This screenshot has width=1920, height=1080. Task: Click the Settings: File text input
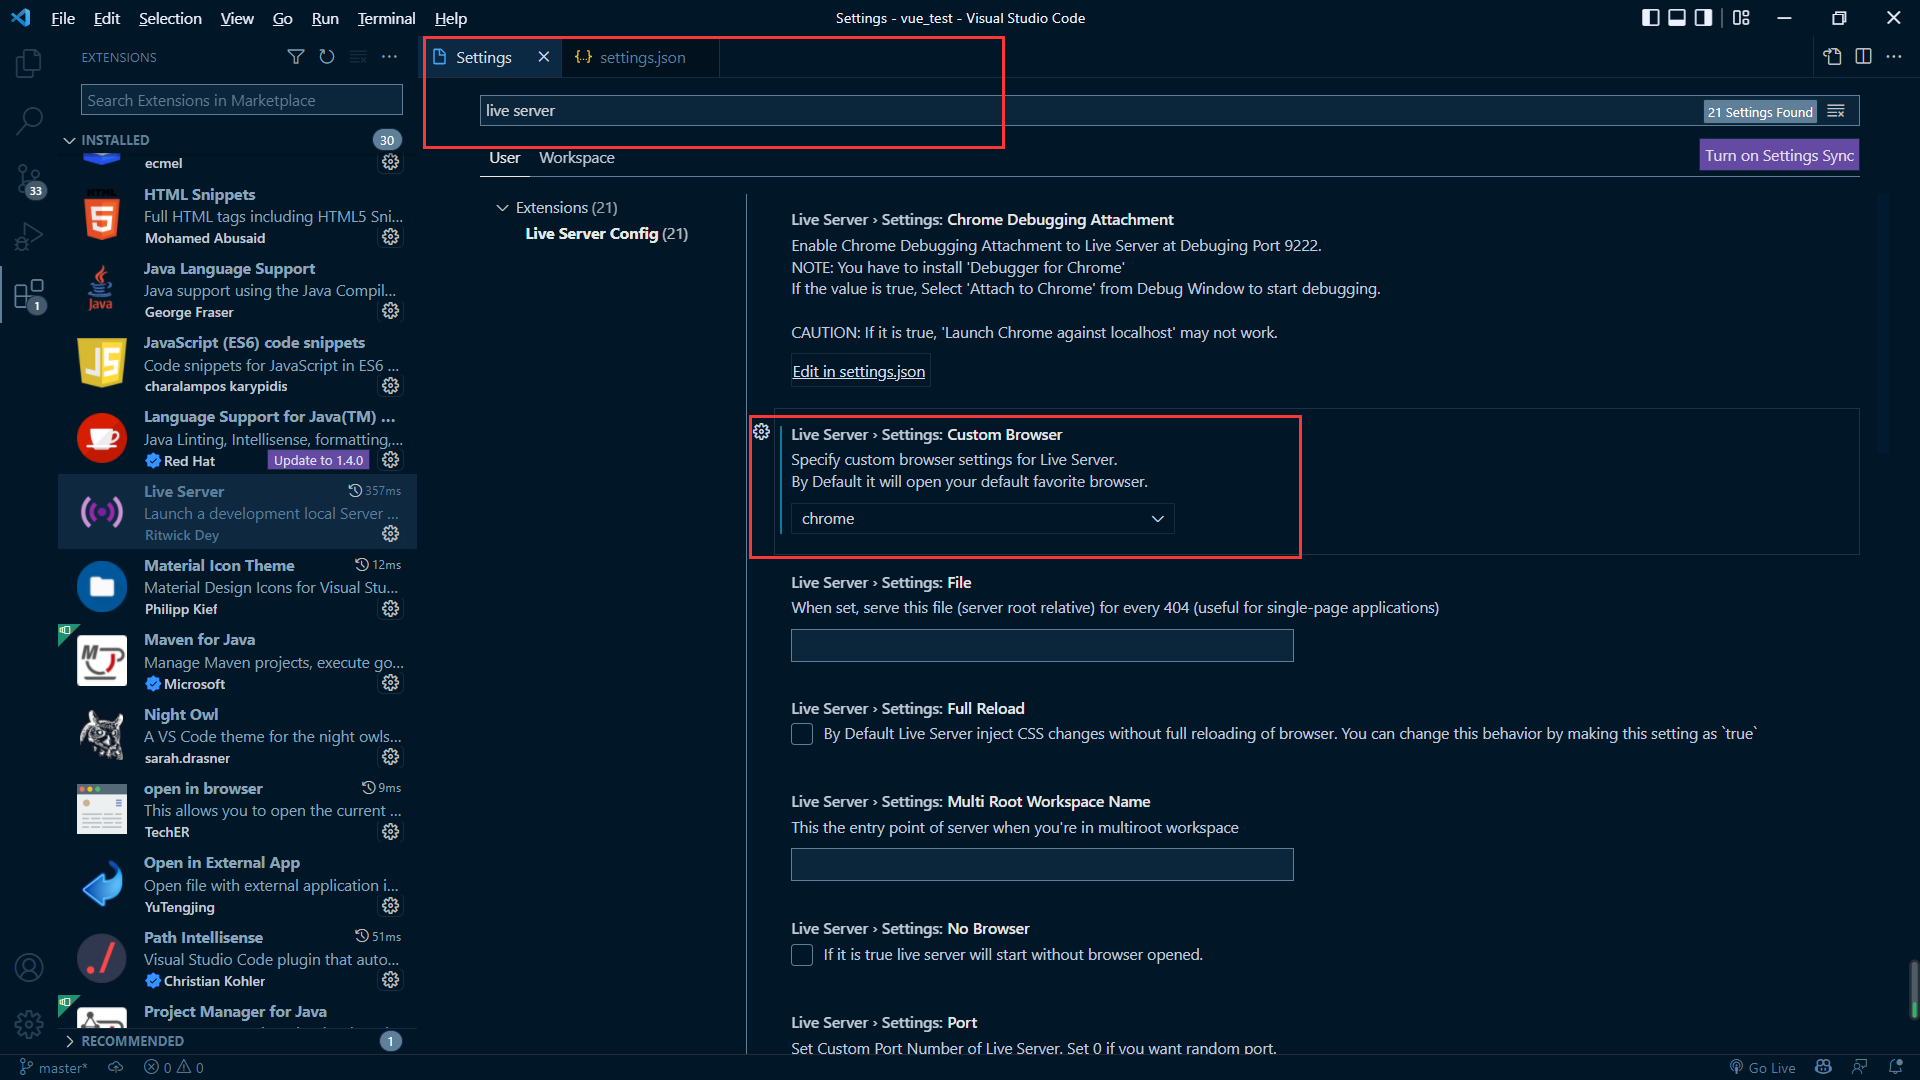click(1042, 645)
